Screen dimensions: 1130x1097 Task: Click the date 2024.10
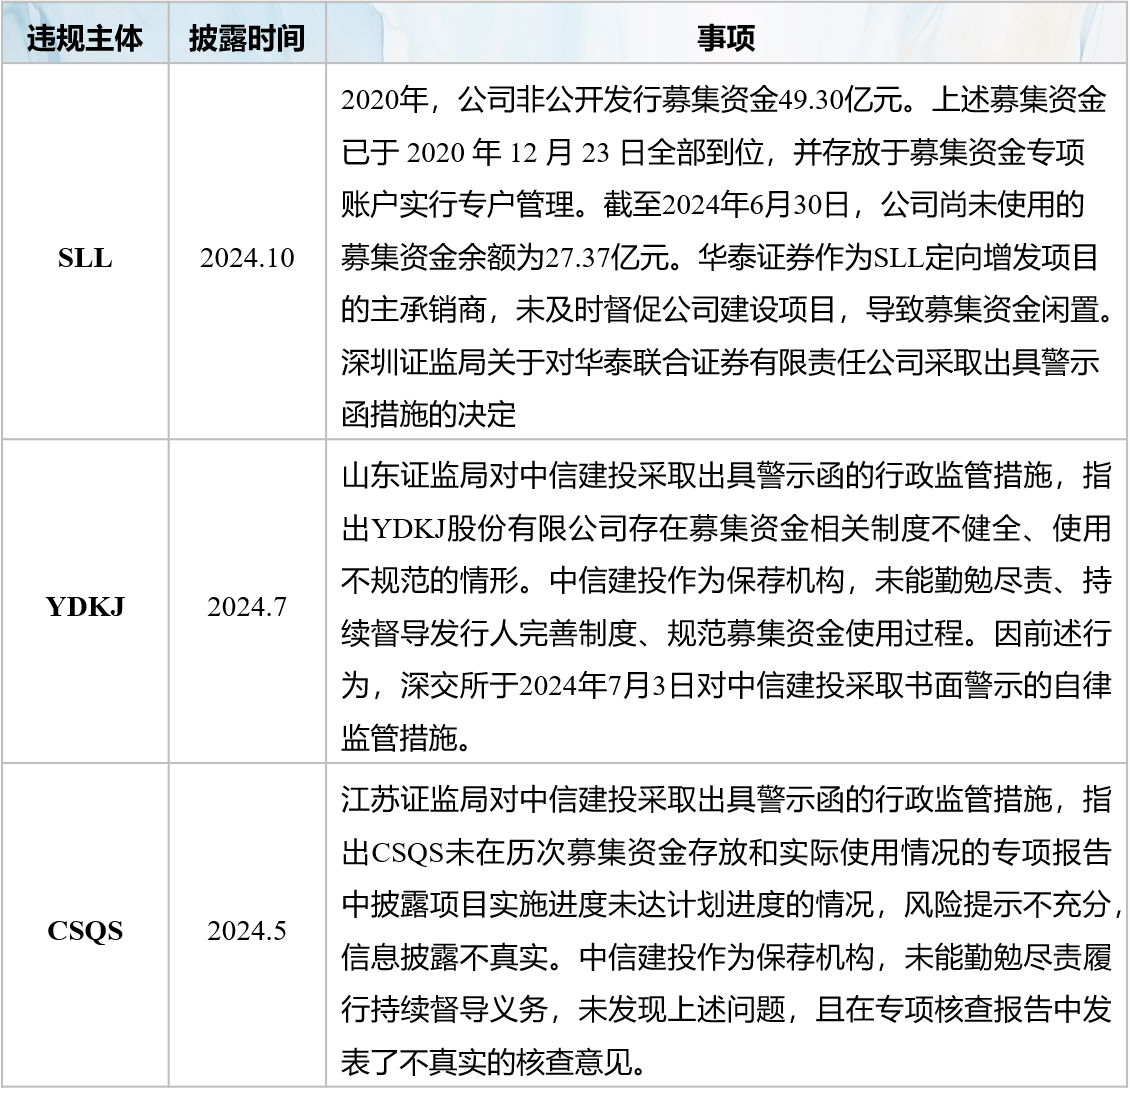click(247, 257)
